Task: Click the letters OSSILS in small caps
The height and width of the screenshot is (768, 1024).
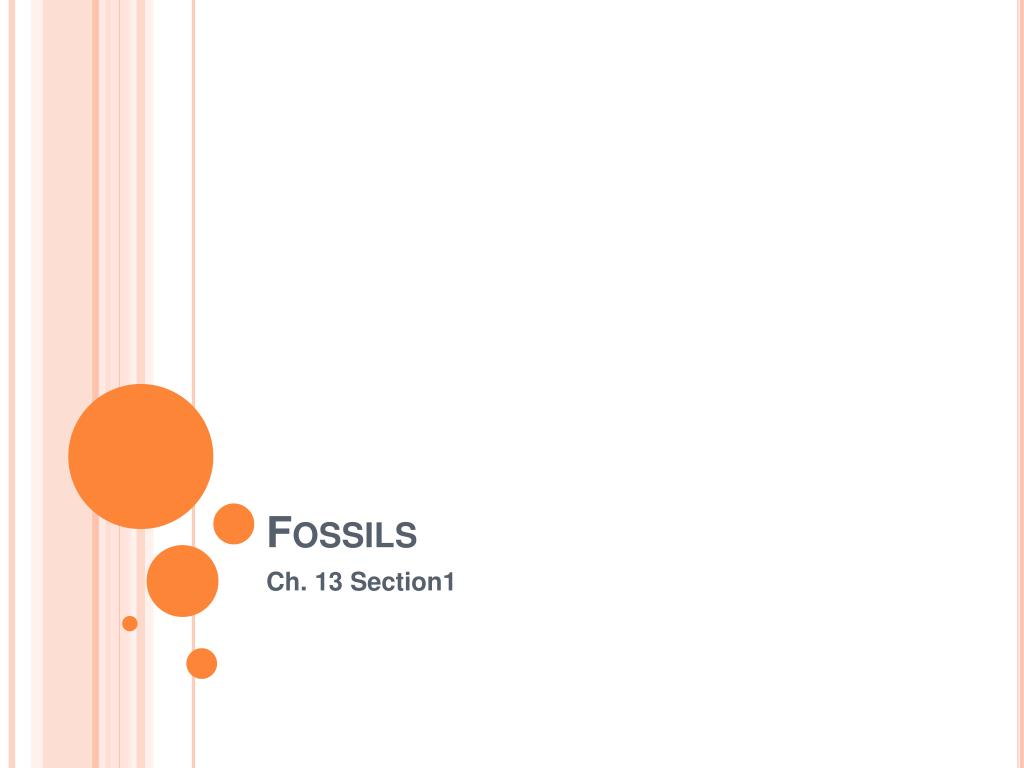Action: (x=354, y=535)
